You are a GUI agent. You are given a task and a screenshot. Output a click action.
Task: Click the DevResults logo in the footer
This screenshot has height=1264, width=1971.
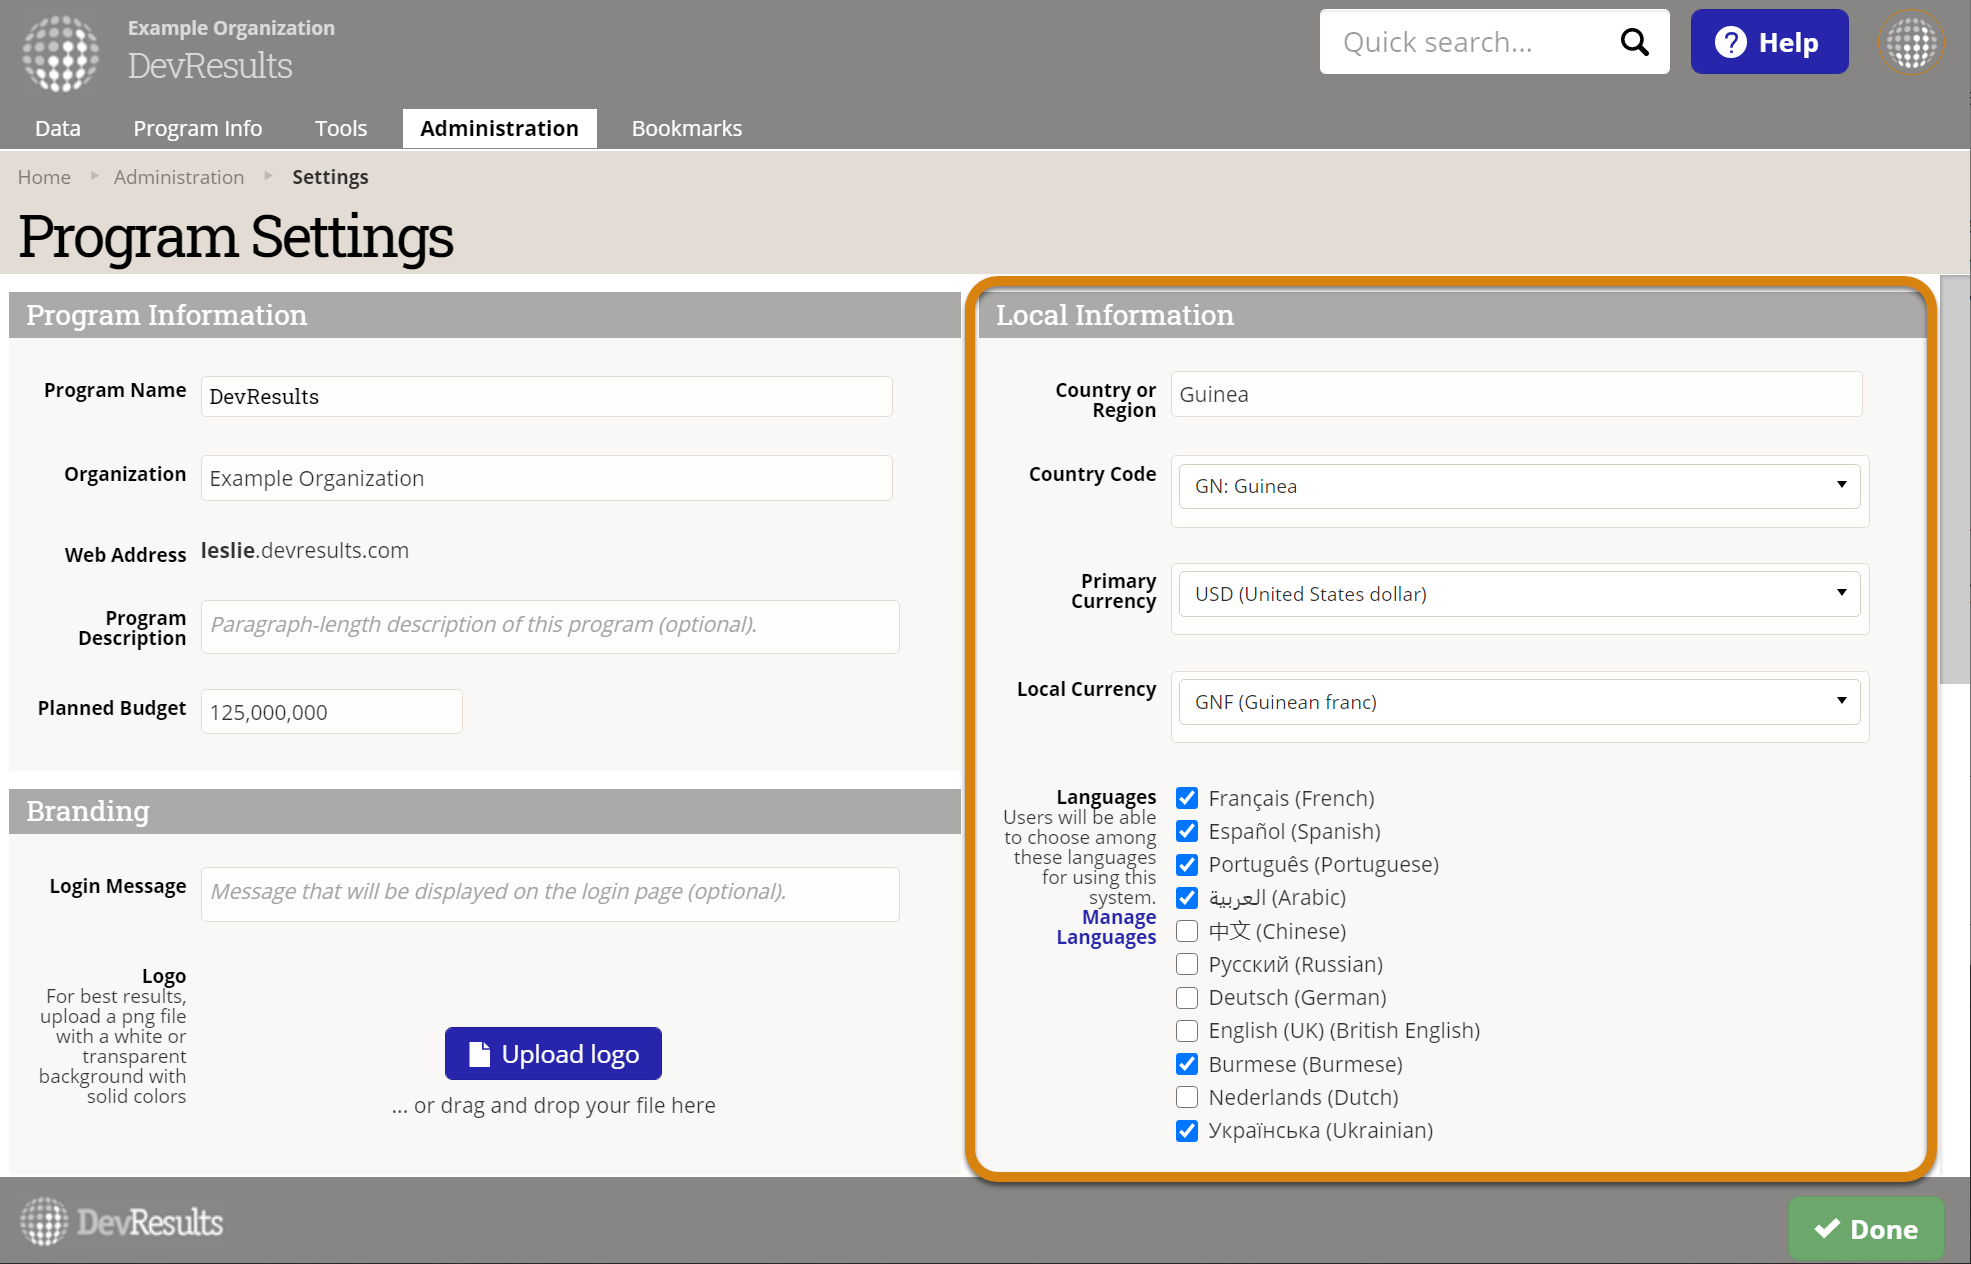pyautogui.click(x=122, y=1221)
